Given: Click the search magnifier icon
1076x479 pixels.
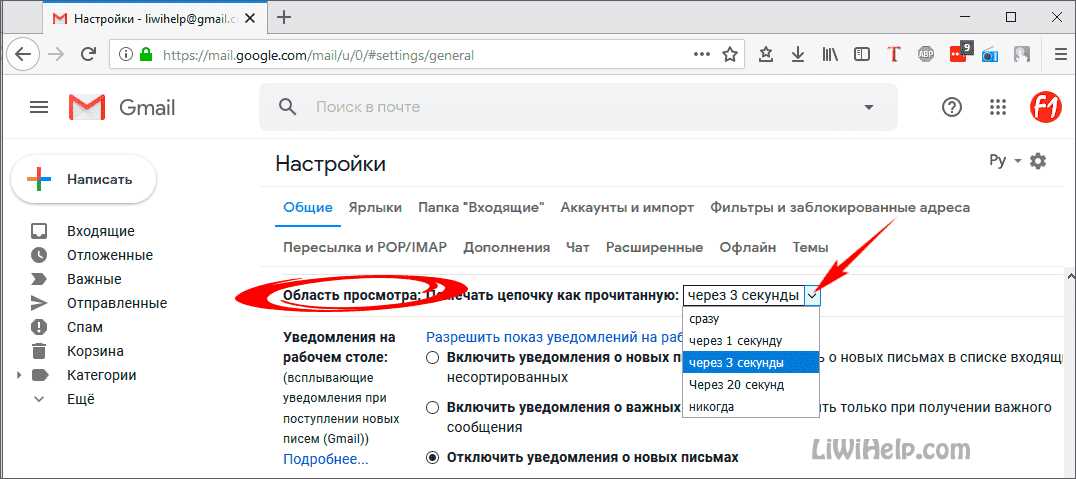Looking at the screenshot, I should [x=288, y=107].
